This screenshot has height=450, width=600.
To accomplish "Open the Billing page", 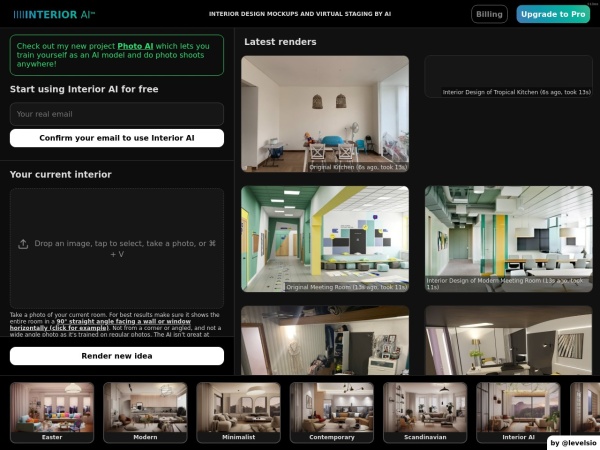I will [489, 14].
